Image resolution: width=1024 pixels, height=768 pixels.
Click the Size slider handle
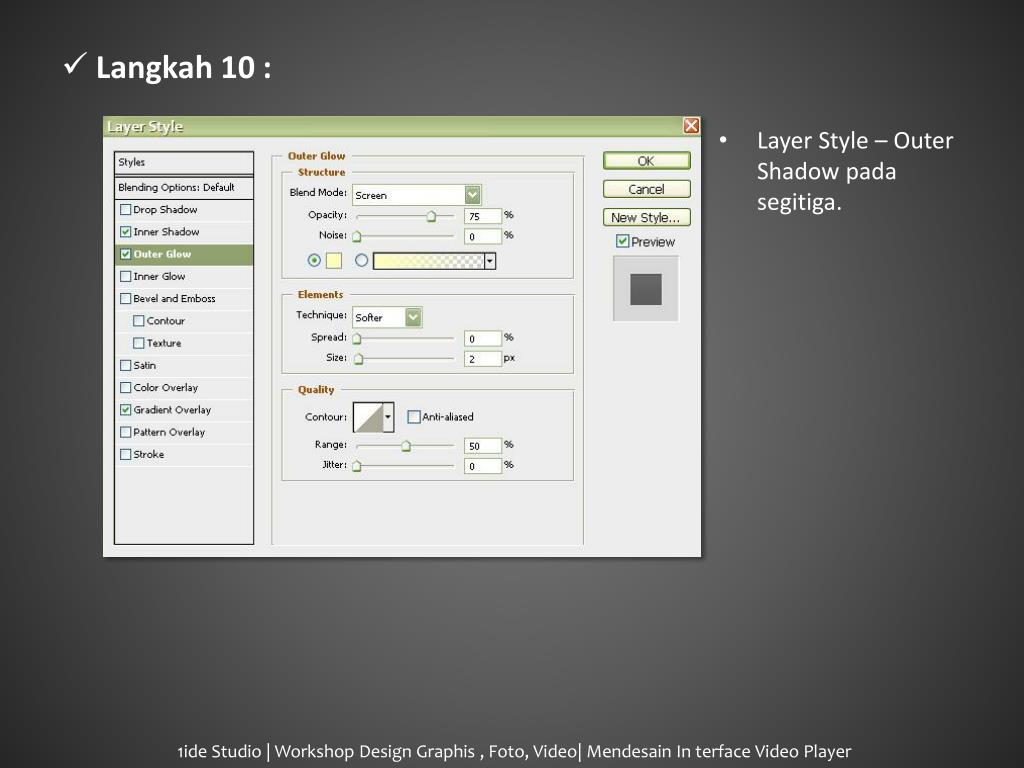[359, 359]
